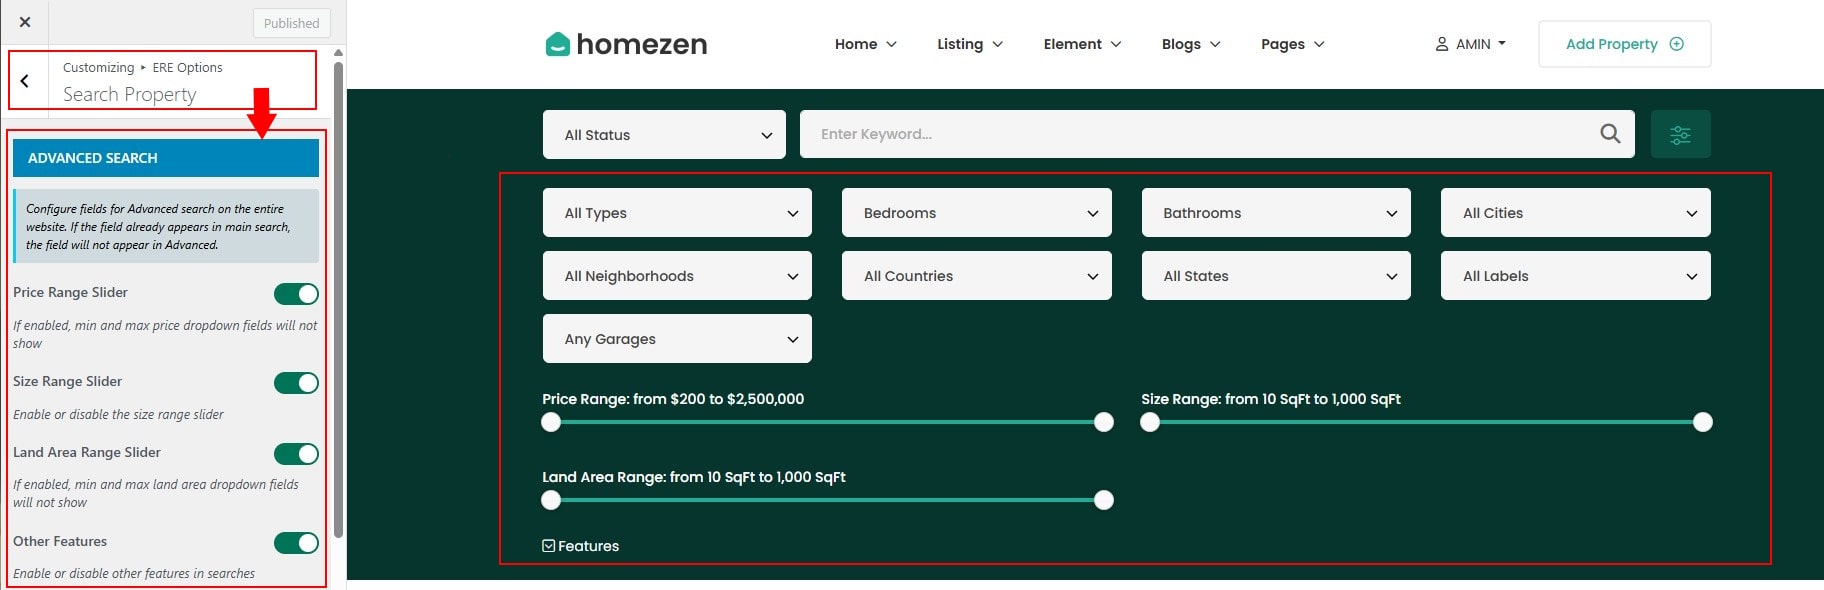The height and width of the screenshot is (590, 1824).
Task: Click the search magnifier icon
Action: point(1609,134)
